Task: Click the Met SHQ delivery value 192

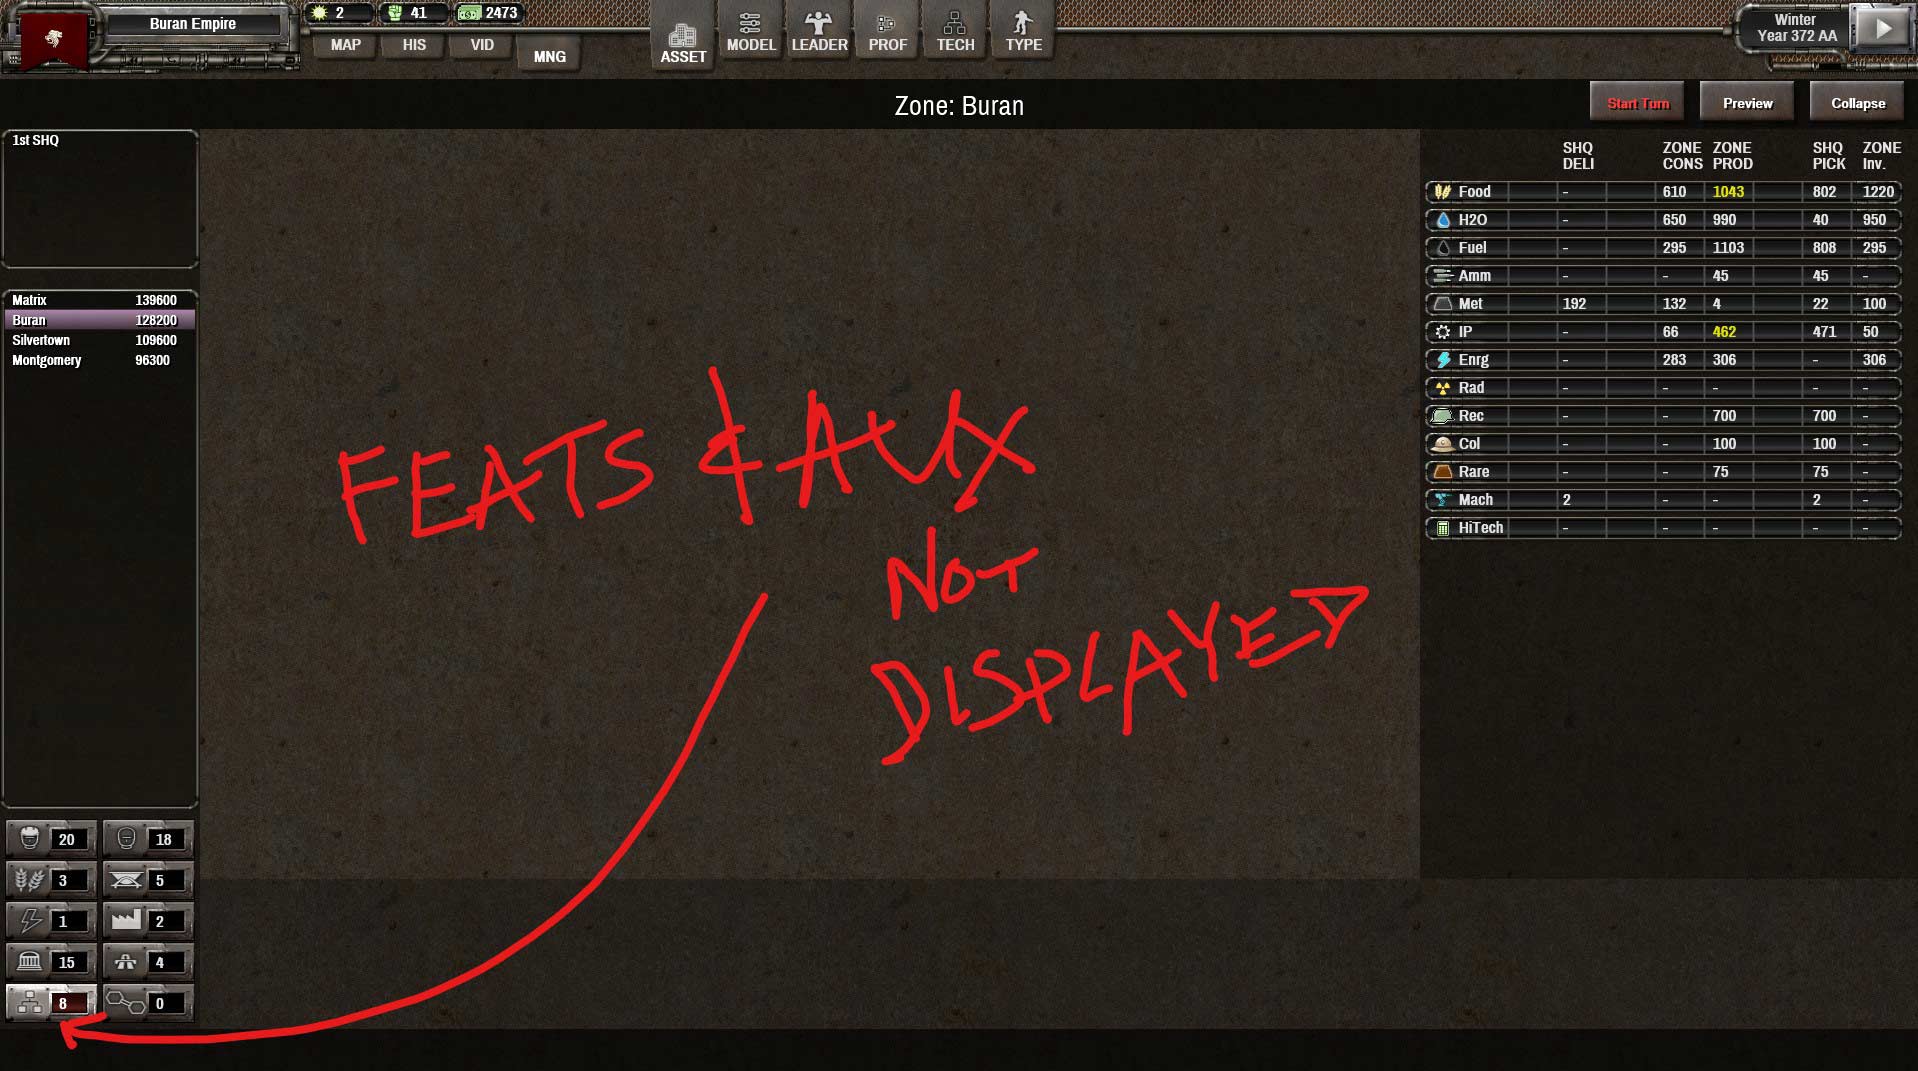Action: 1574,303
